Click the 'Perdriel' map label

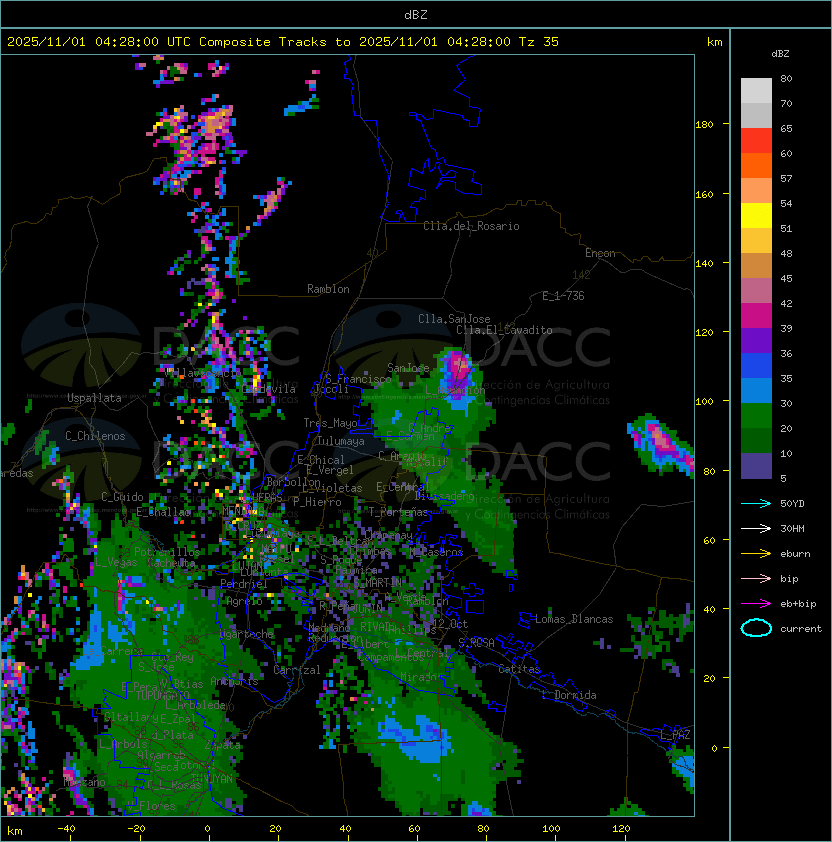point(244,584)
